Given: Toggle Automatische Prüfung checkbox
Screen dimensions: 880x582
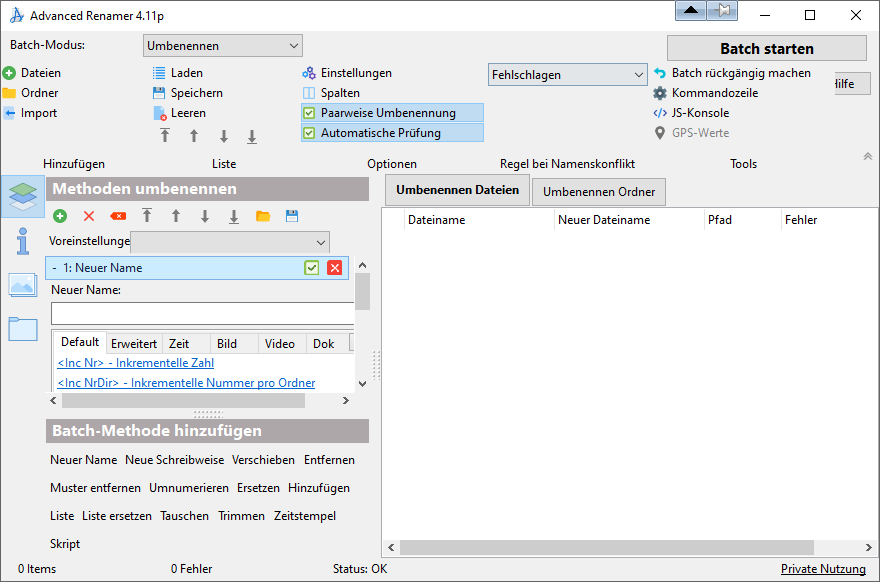Looking at the screenshot, I should (x=309, y=133).
